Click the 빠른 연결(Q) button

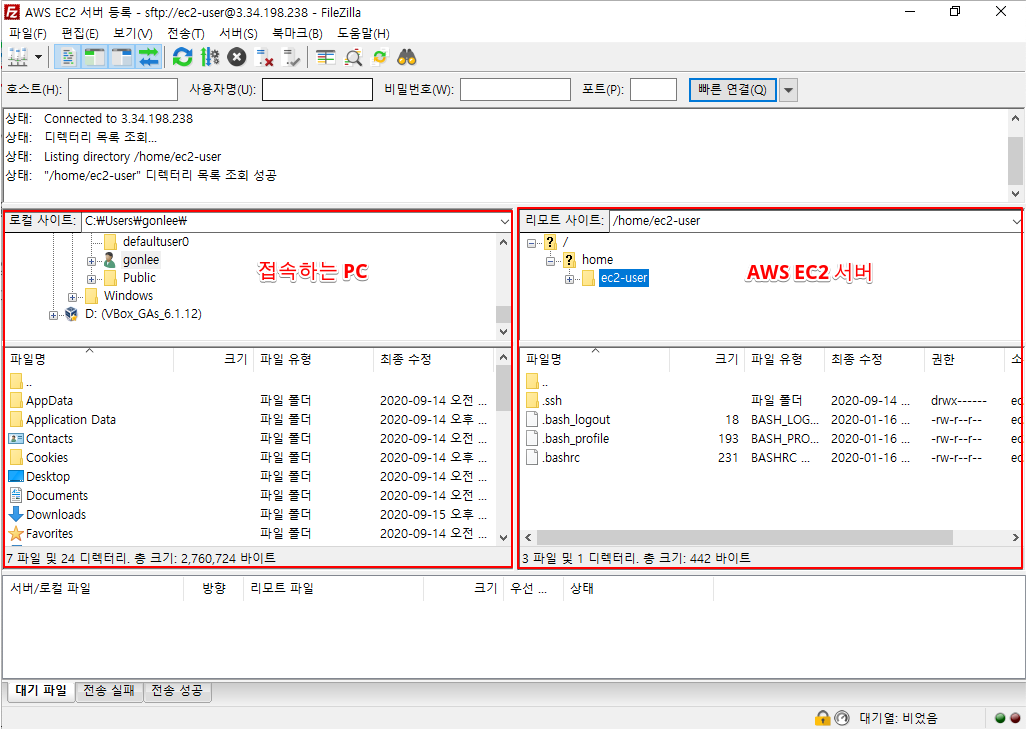pyautogui.click(x=732, y=90)
